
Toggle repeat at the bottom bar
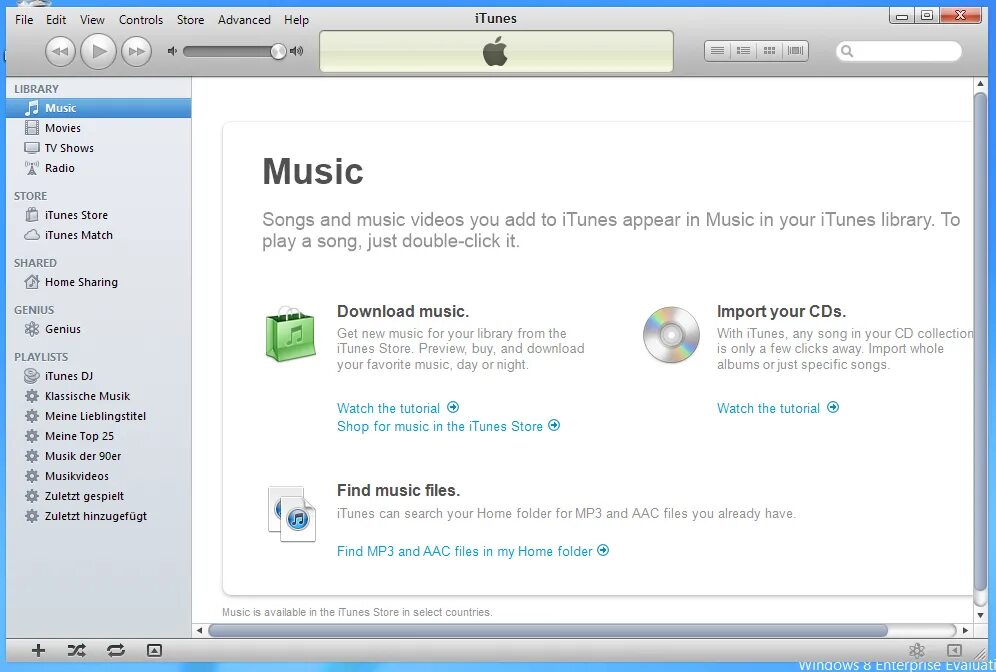tap(116, 650)
